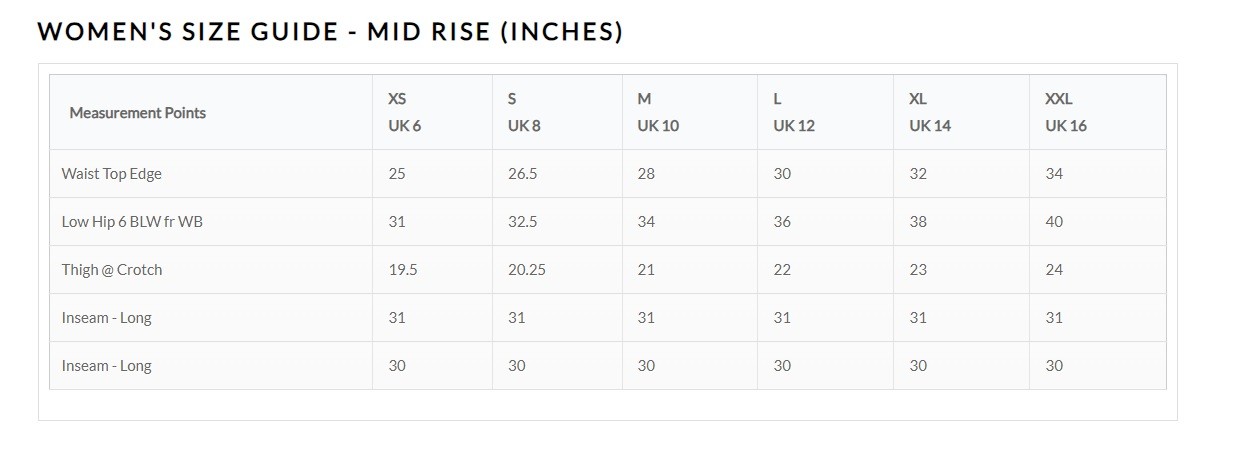Click the 19.5 thigh measurement cell

[x=403, y=270]
